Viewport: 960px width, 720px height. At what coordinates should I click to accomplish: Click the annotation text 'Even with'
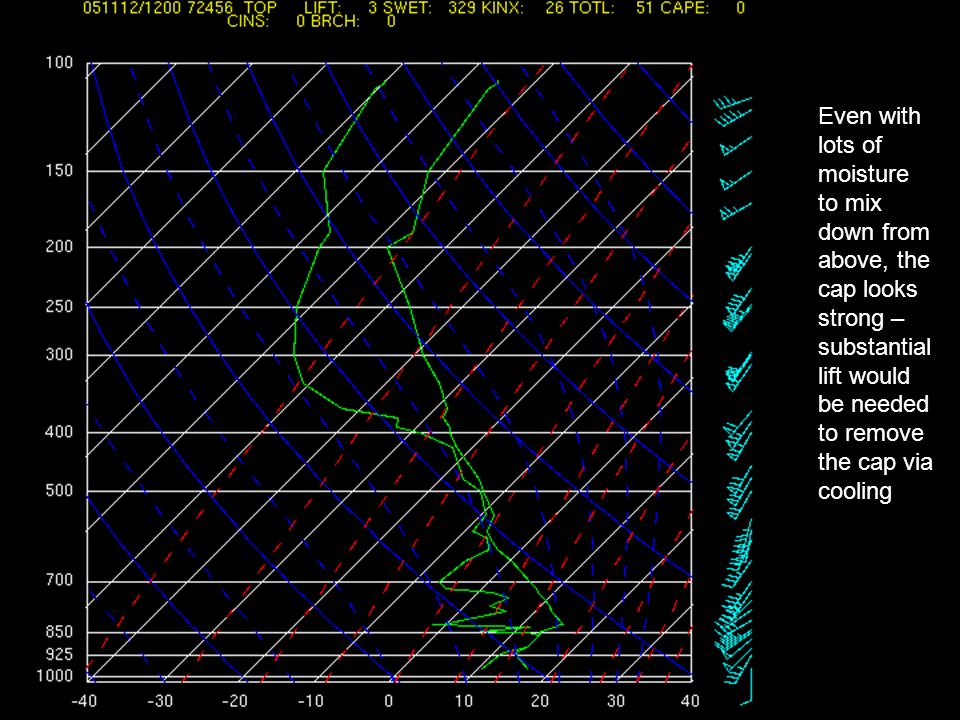click(x=869, y=116)
